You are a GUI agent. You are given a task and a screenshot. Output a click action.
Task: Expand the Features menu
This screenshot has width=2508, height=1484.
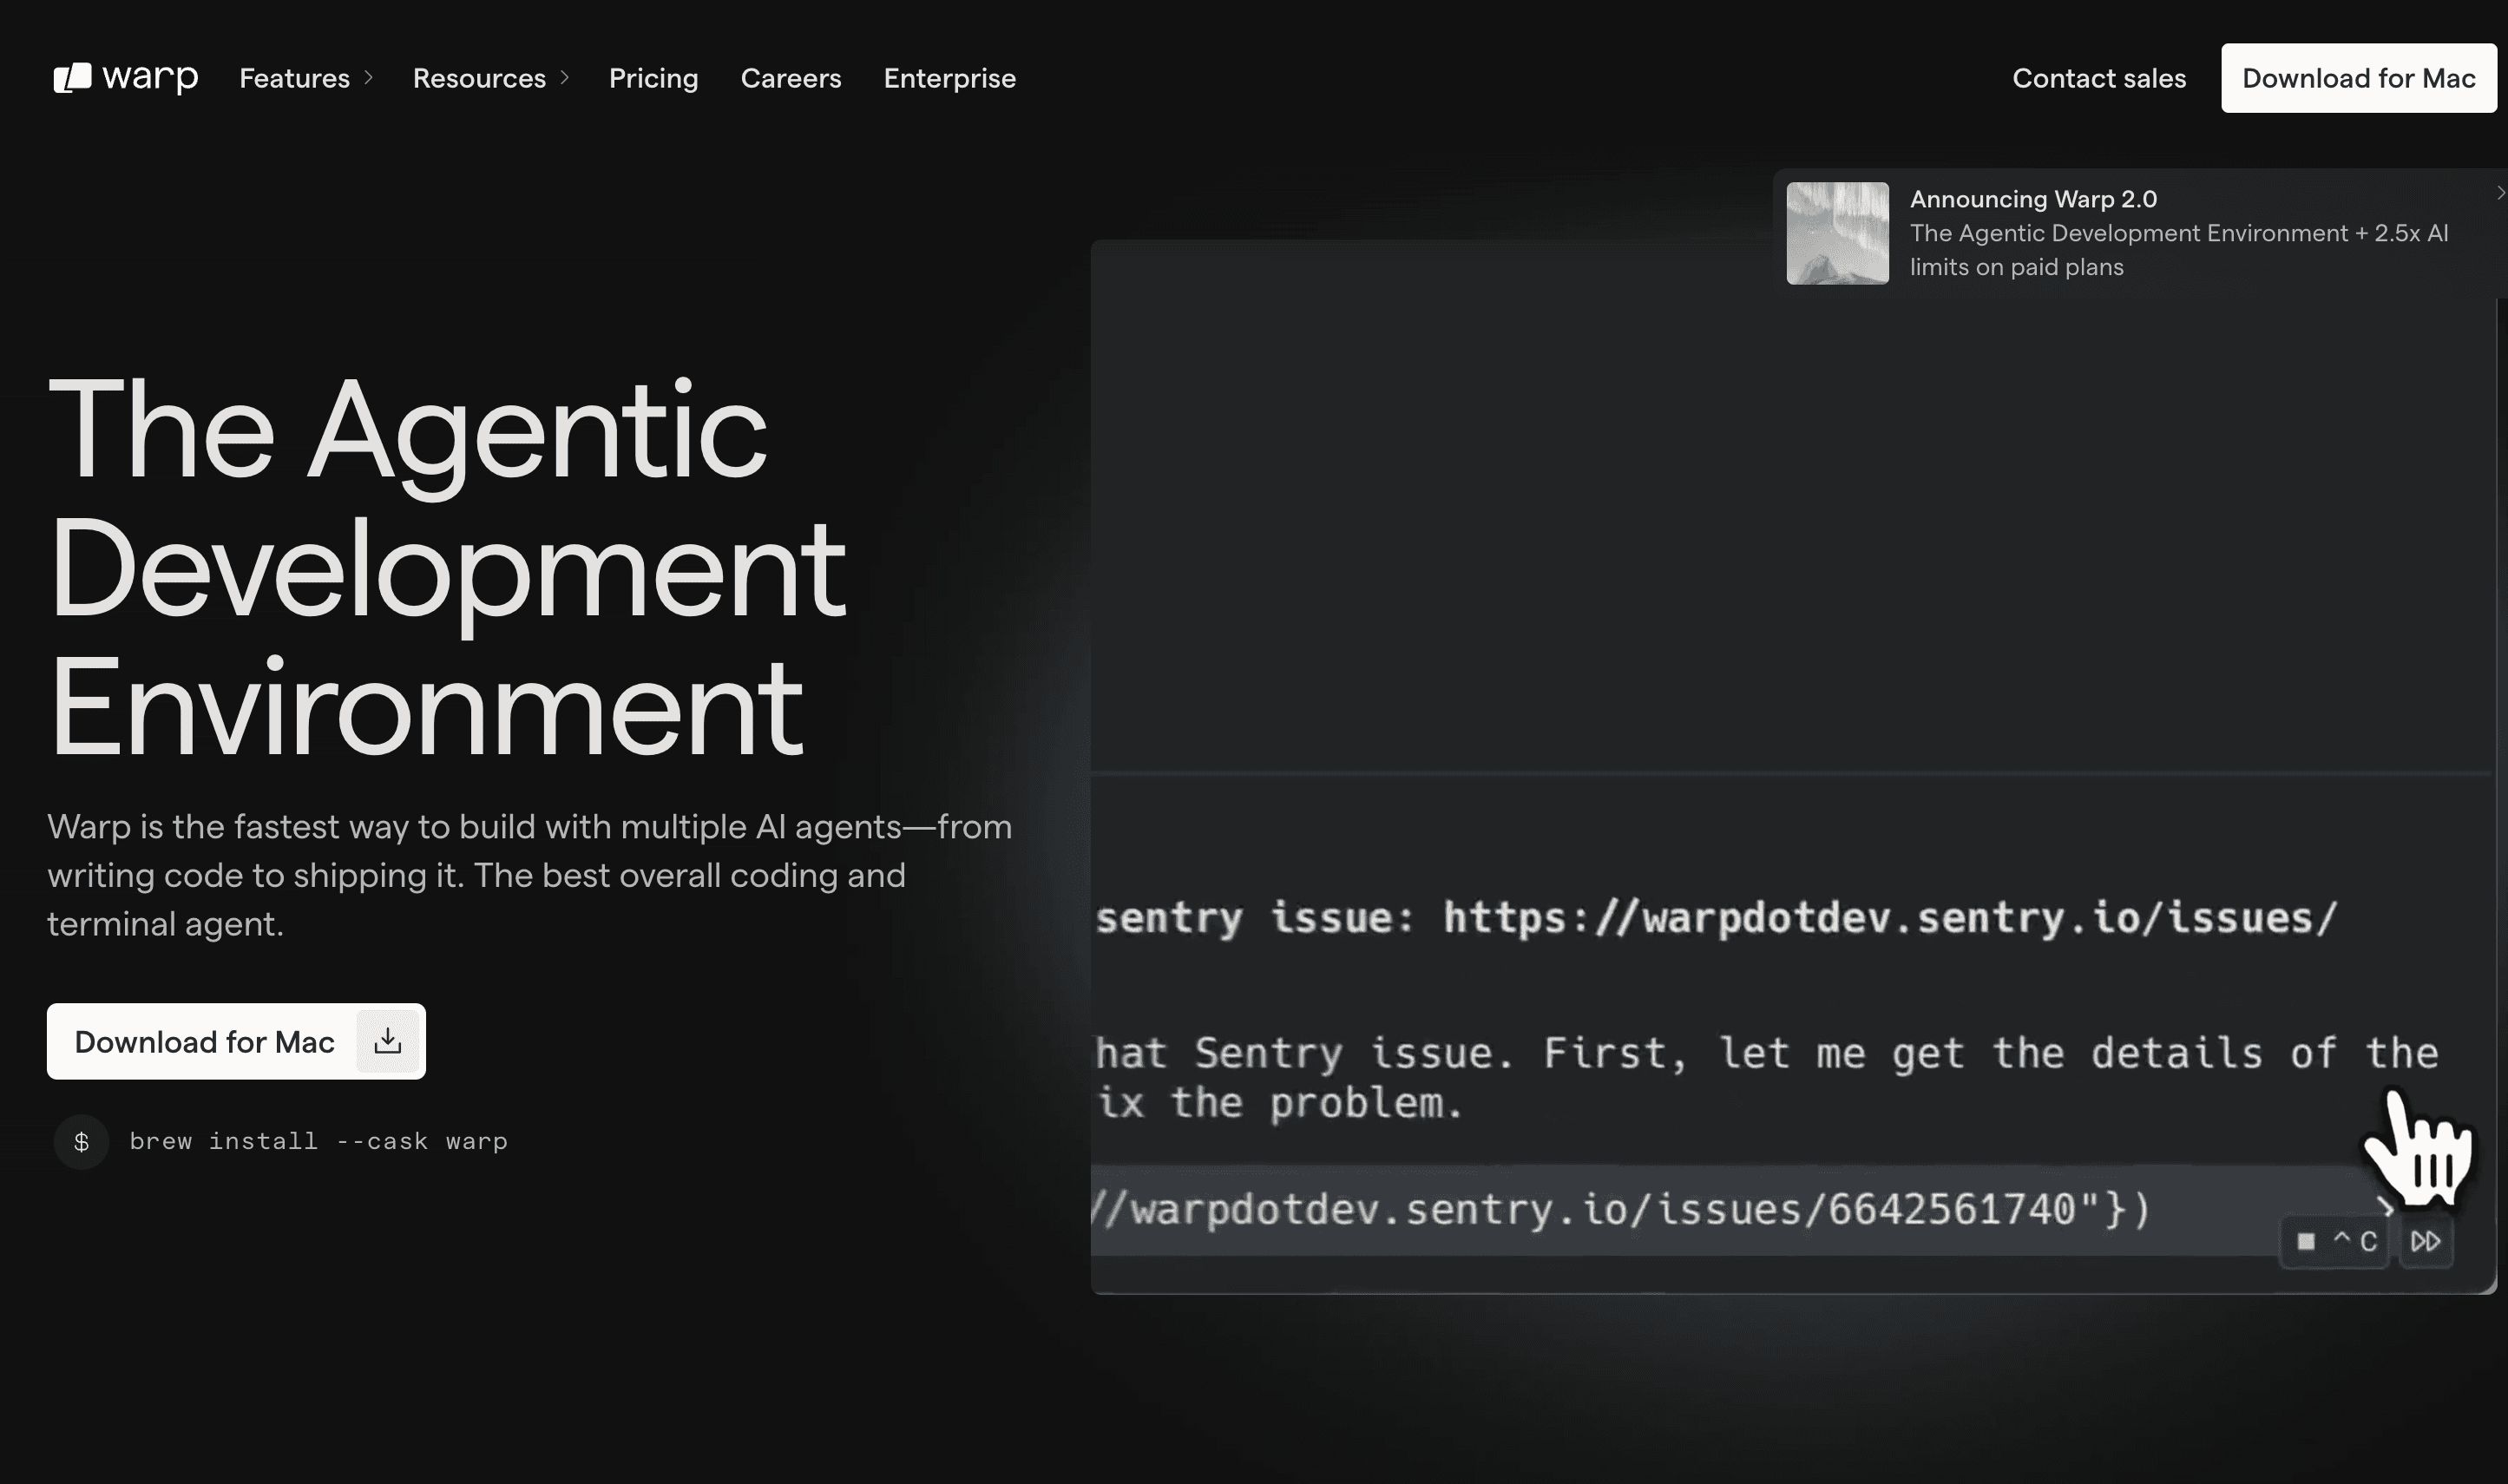point(306,78)
